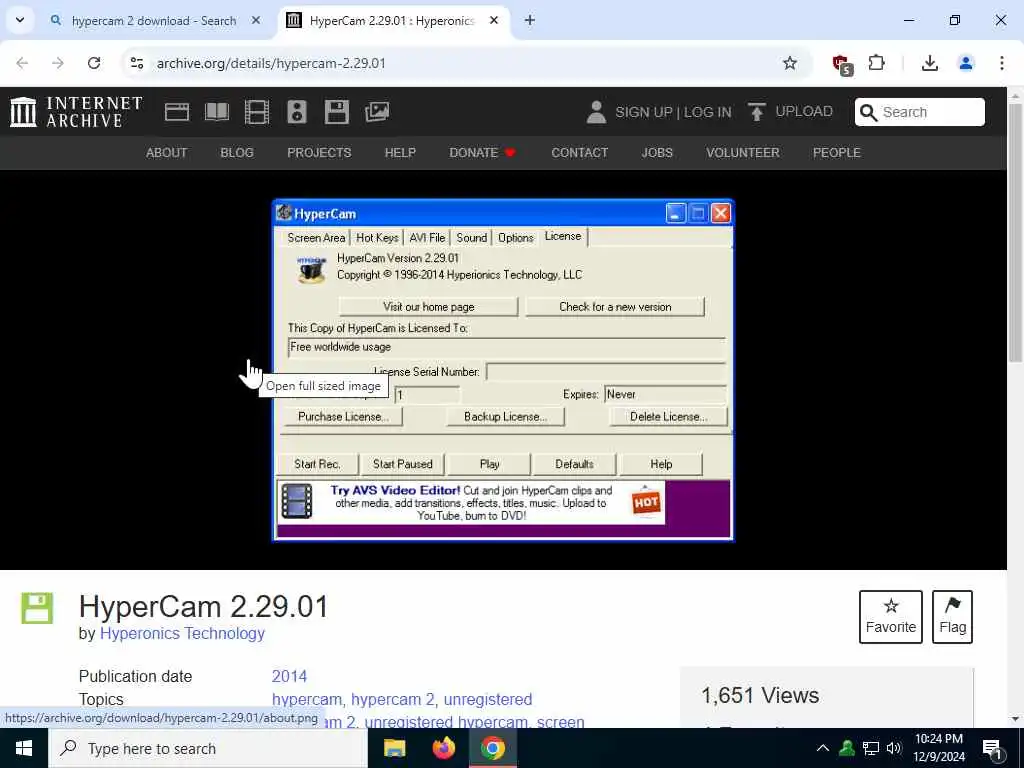Image resolution: width=1024 pixels, height=768 pixels.
Task: Click the Chrome taskbar icon
Action: pyautogui.click(x=493, y=748)
